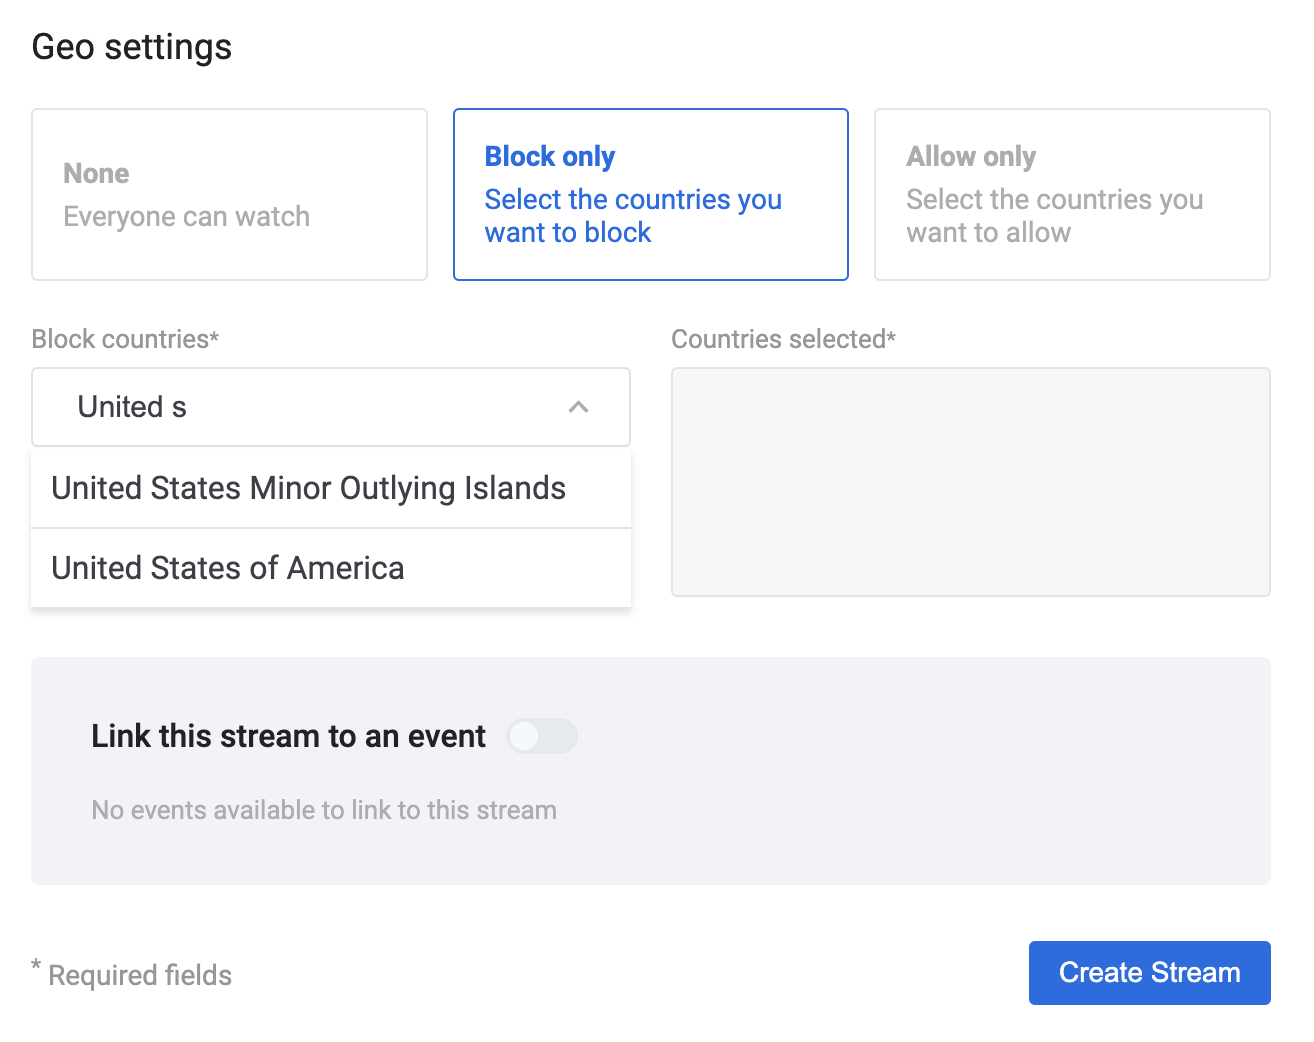
Task: Click the Geo settings heading
Action: [x=132, y=47]
